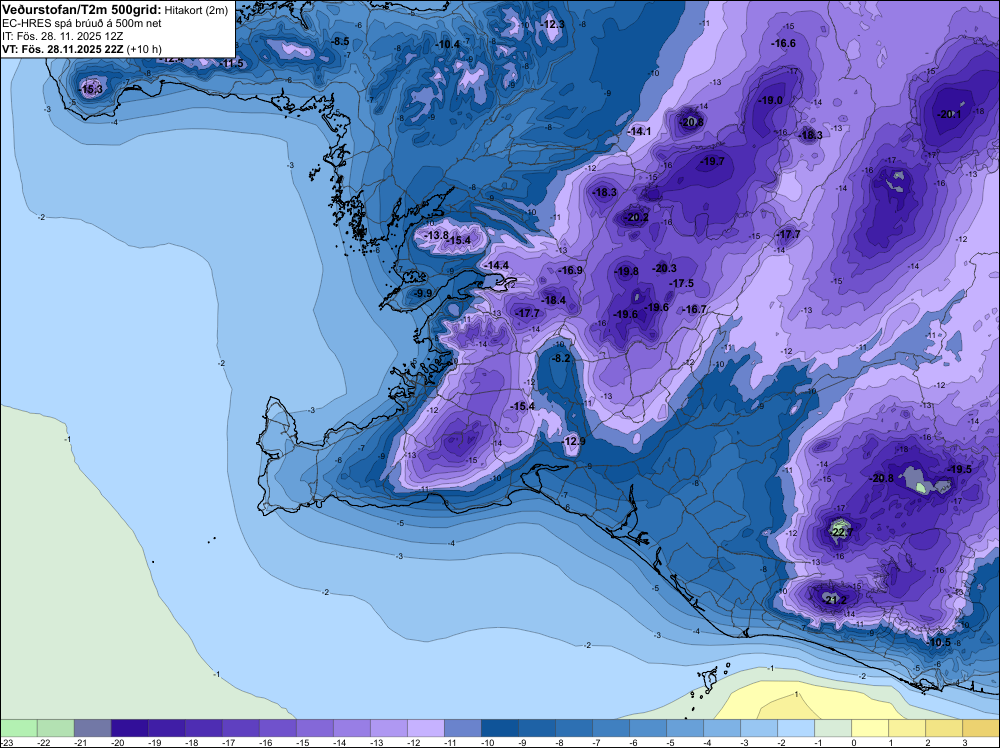Image resolution: width=1000 pixels, height=748 pixels.
Task: Select the -18.4 temperature label
Action: click(x=554, y=300)
